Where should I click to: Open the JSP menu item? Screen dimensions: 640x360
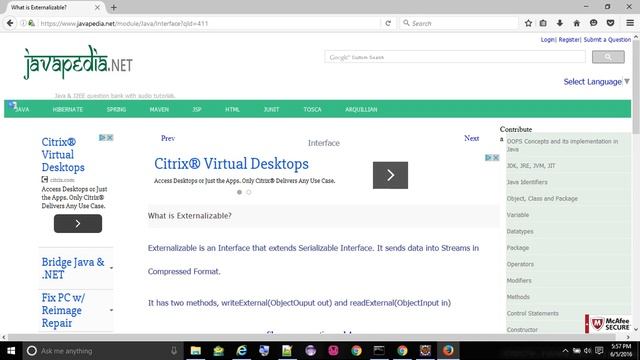(x=197, y=109)
